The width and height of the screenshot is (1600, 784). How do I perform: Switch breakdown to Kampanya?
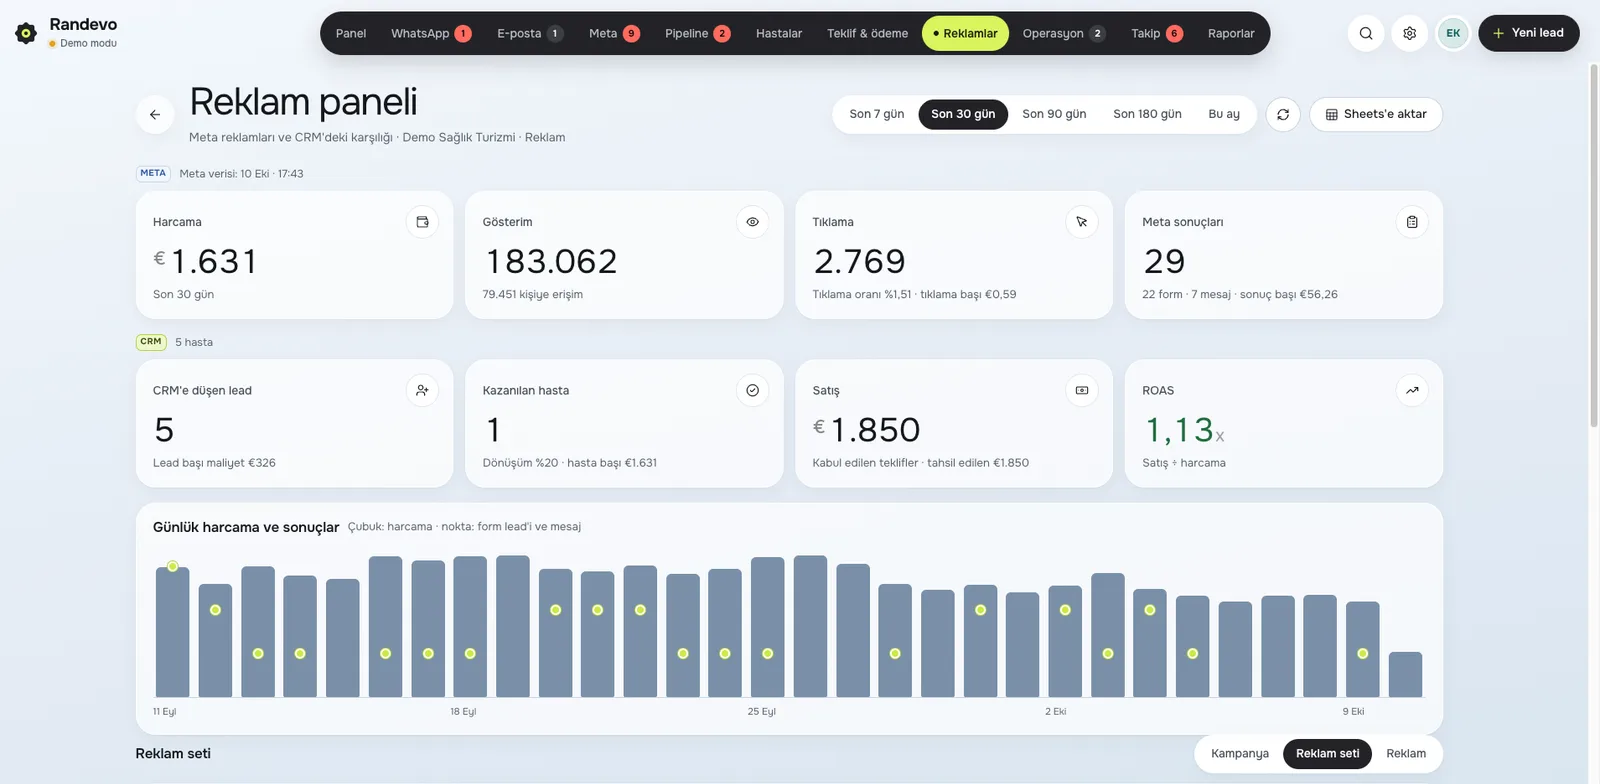(1240, 754)
